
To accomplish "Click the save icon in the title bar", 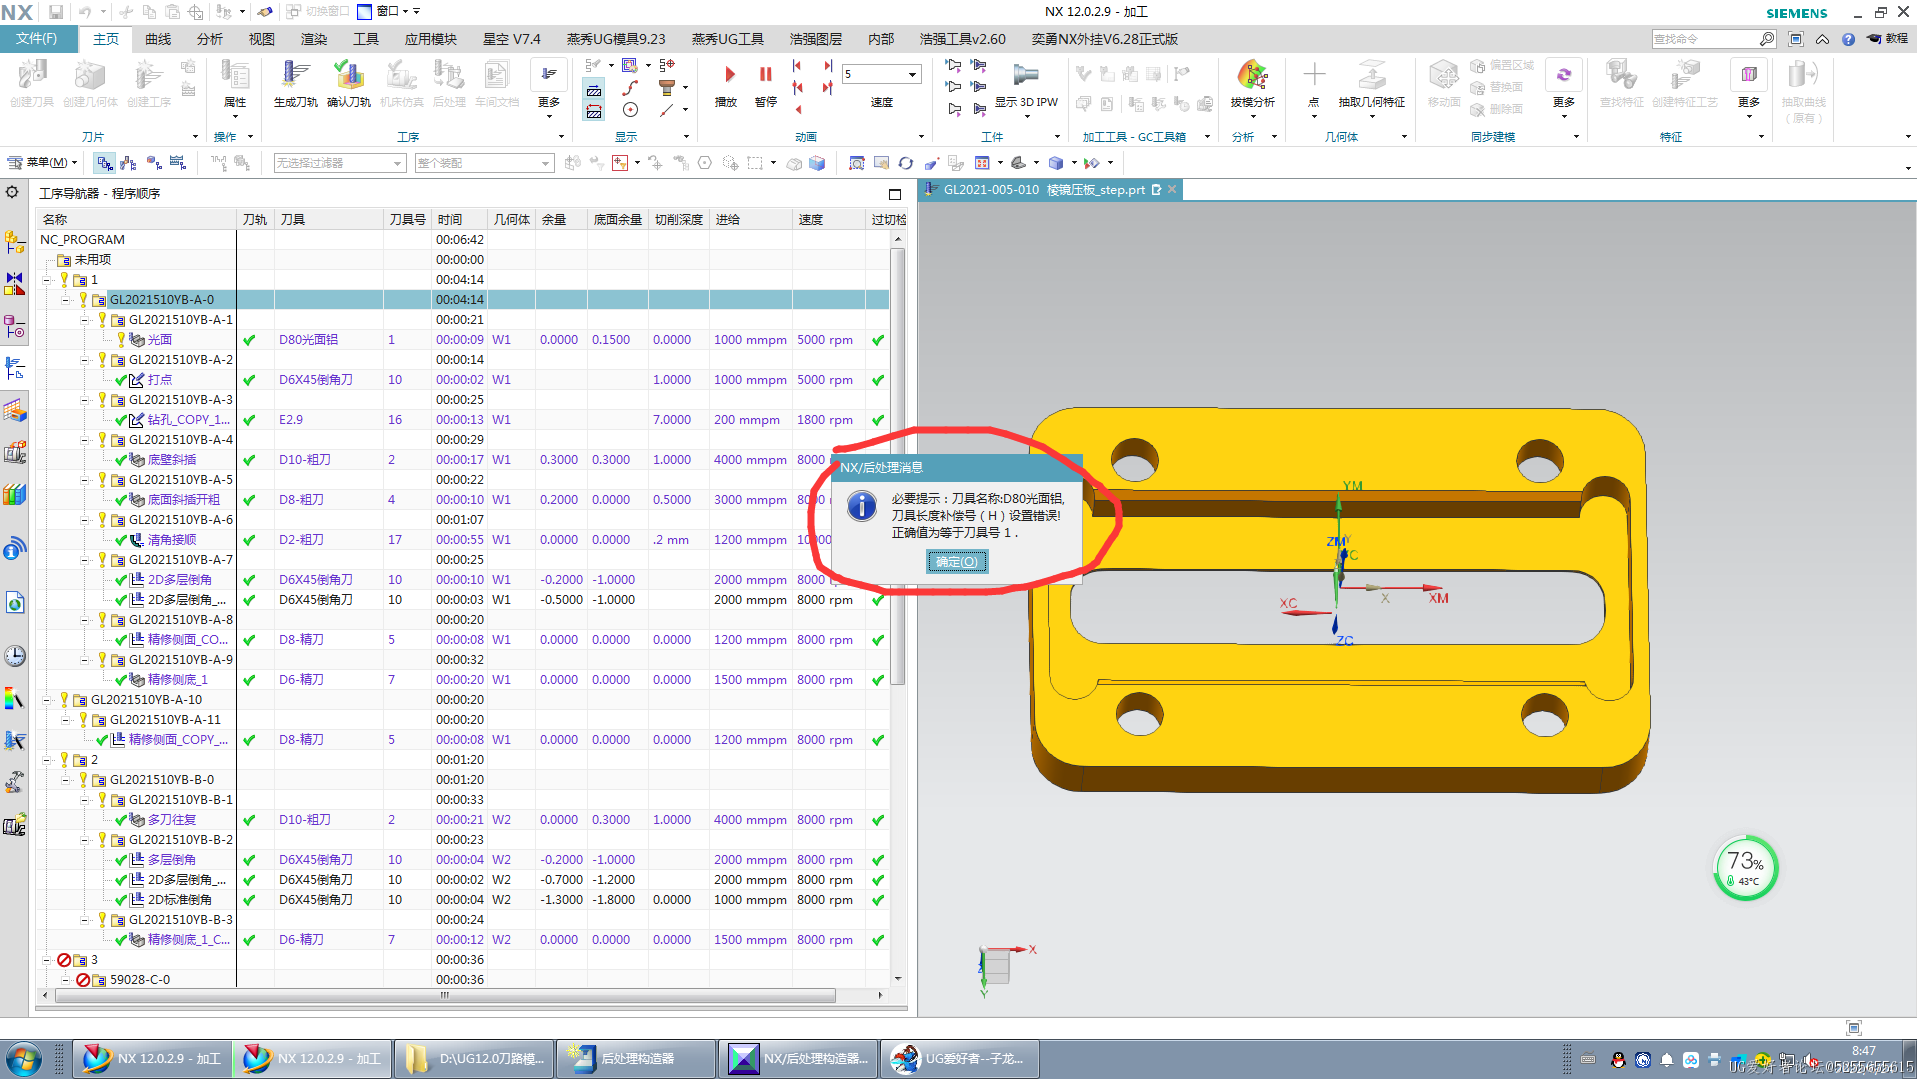I will tap(56, 12).
